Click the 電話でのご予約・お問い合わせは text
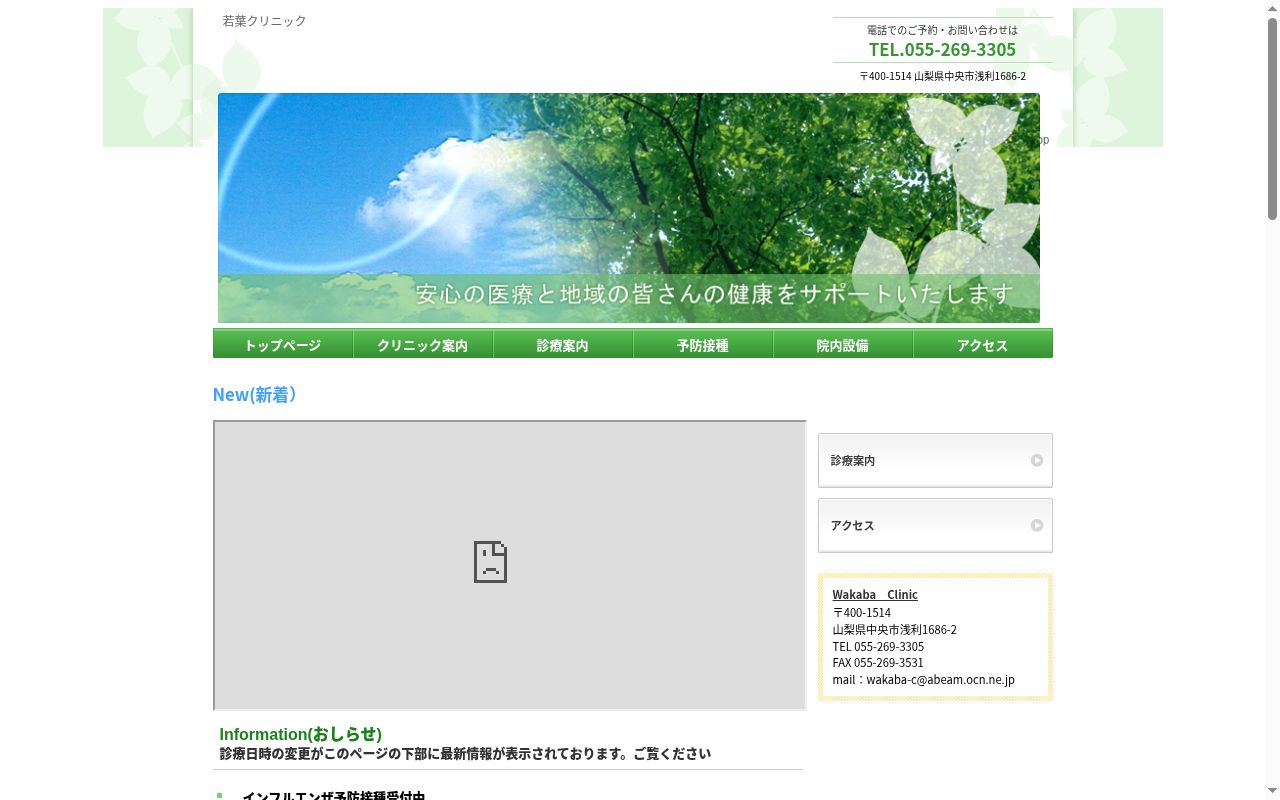The height and width of the screenshot is (800, 1280). pyautogui.click(x=942, y=30)
